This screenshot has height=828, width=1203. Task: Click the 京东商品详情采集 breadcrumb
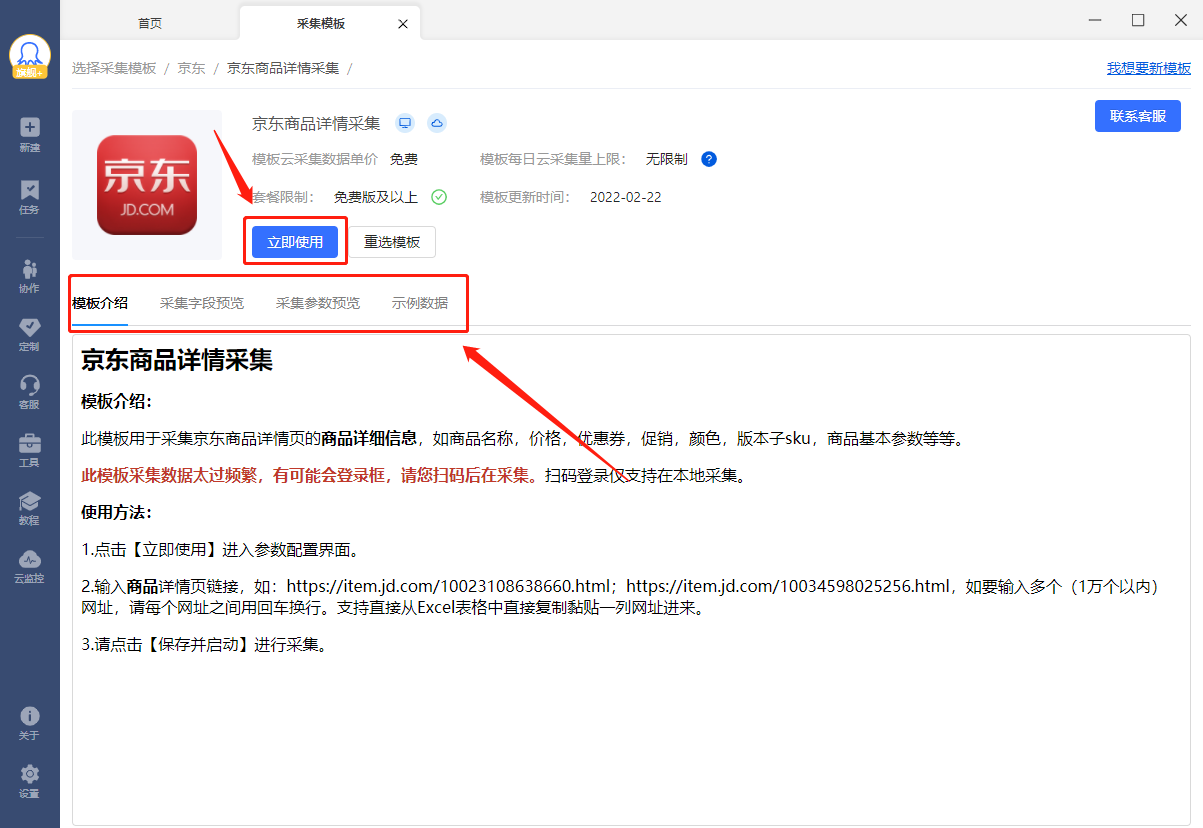coord(283,68)
